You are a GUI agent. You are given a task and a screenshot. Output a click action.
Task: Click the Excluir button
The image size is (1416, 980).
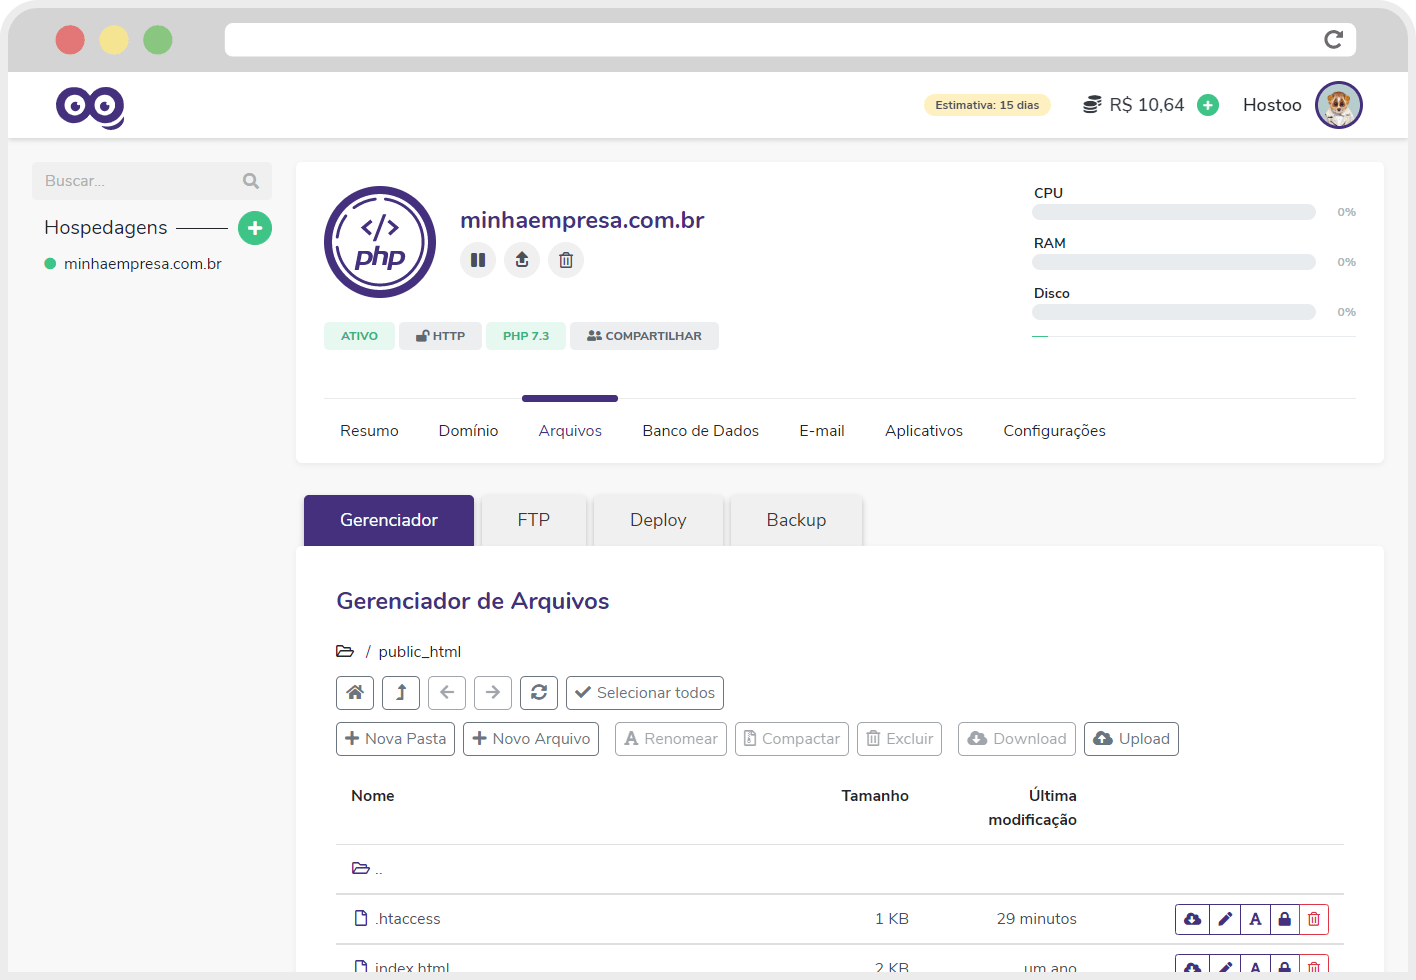[900, 739]
